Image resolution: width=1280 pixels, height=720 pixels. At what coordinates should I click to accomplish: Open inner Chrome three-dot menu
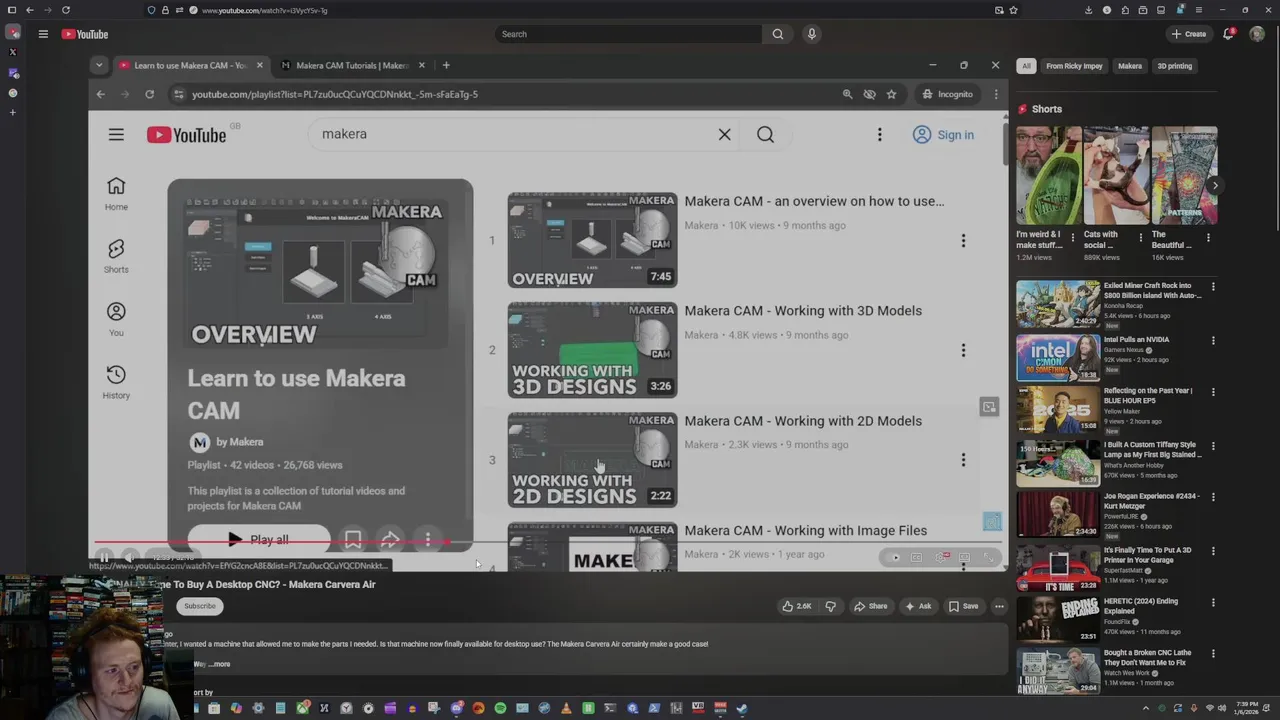pos(996,94)
